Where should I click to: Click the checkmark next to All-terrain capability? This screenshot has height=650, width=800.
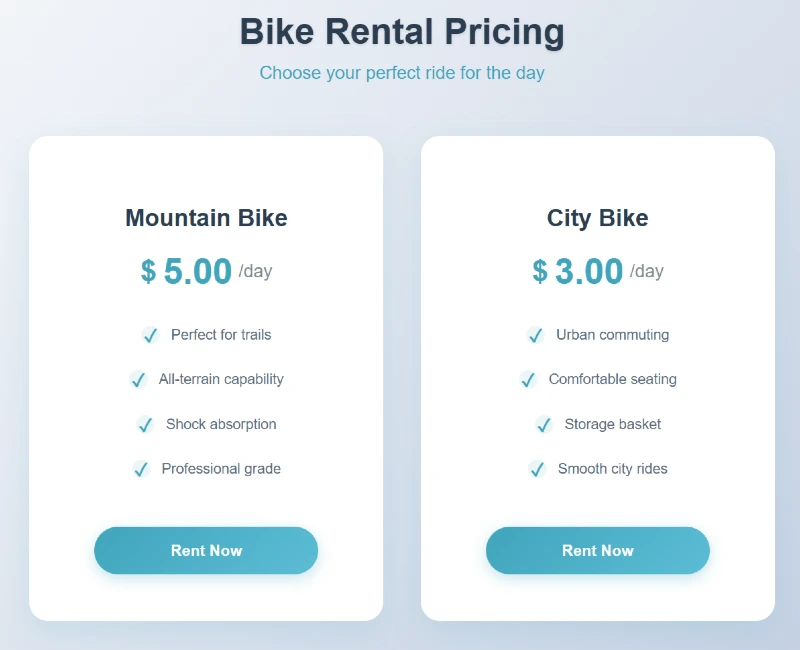click(138, 380)
